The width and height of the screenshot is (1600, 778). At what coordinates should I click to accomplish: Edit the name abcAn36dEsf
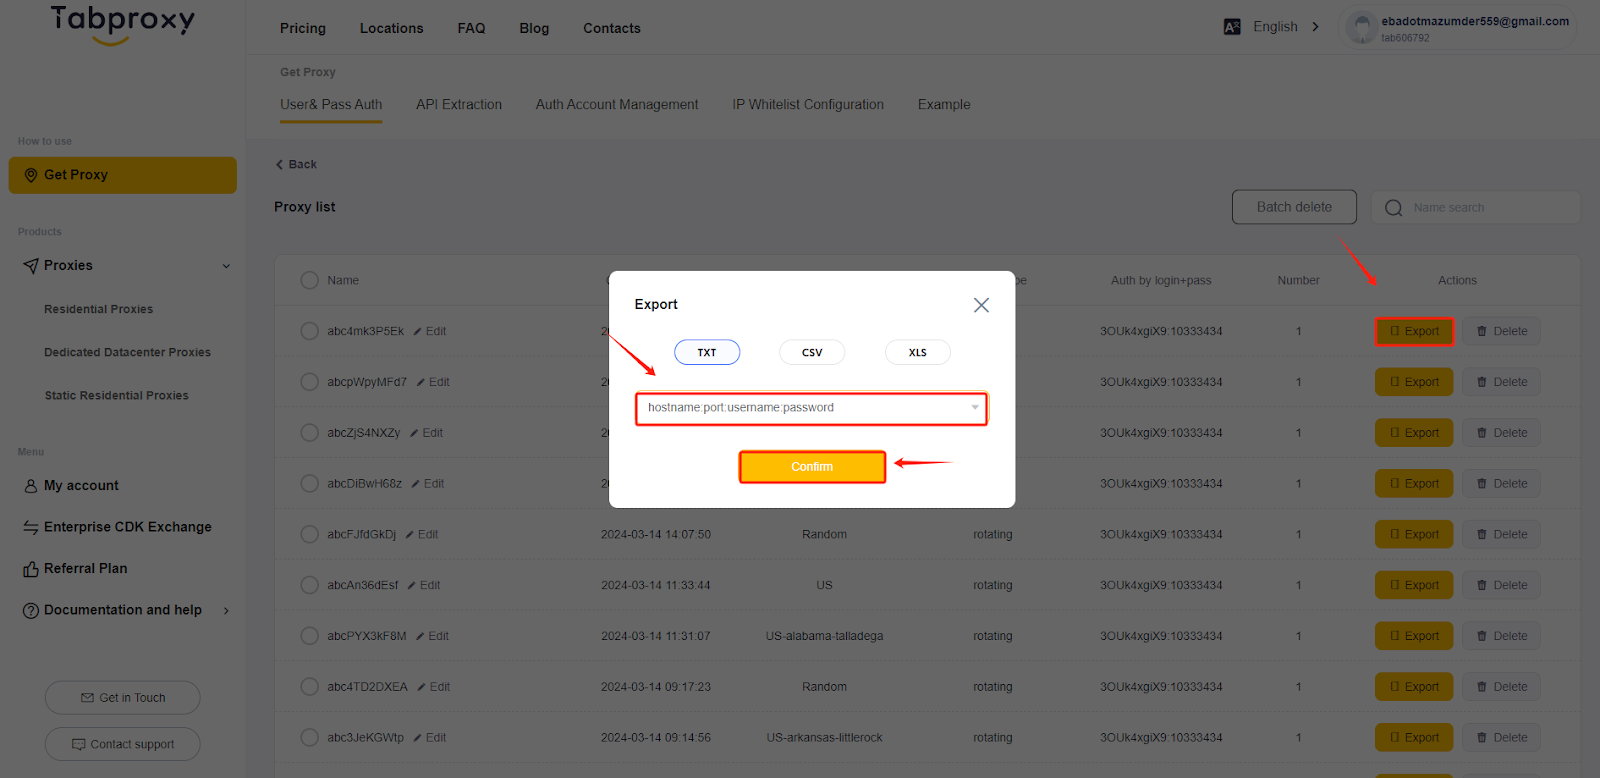[x=424, y=585]
